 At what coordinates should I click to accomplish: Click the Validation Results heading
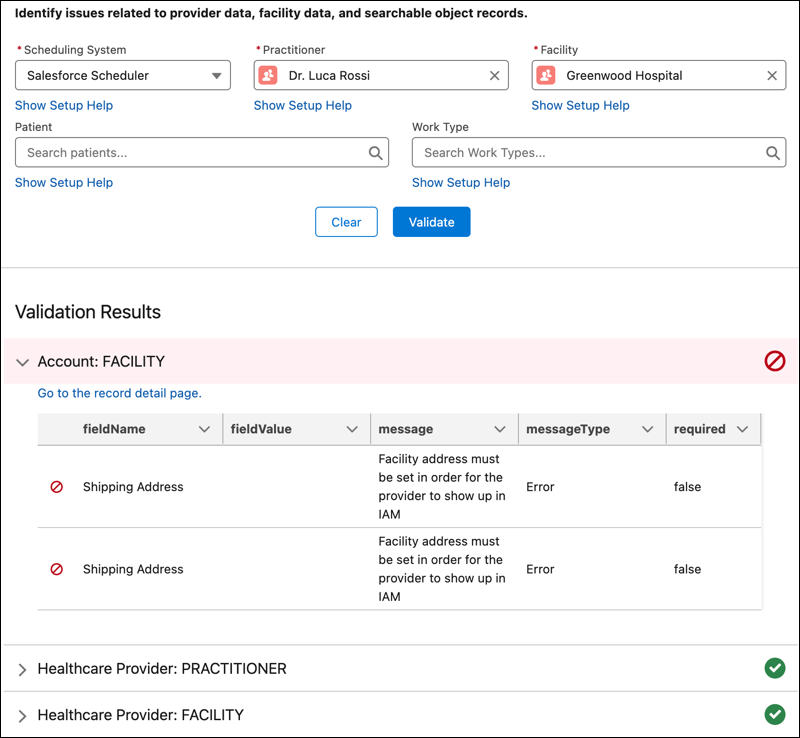tap(88, 312)
